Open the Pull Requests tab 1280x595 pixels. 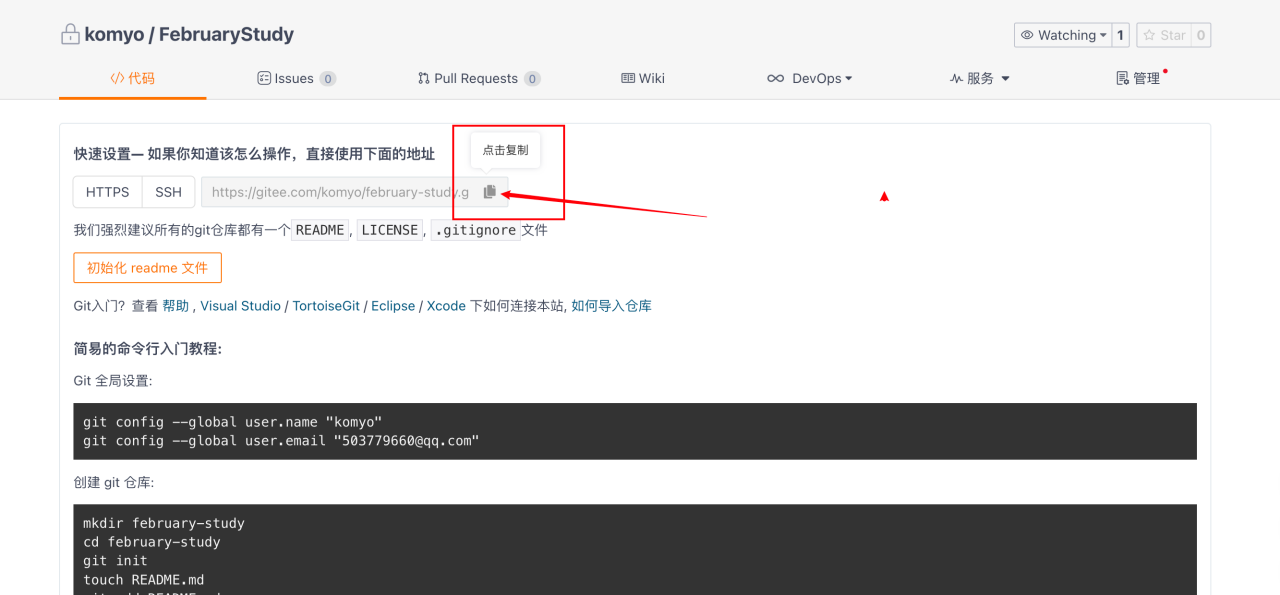[479, 78]
